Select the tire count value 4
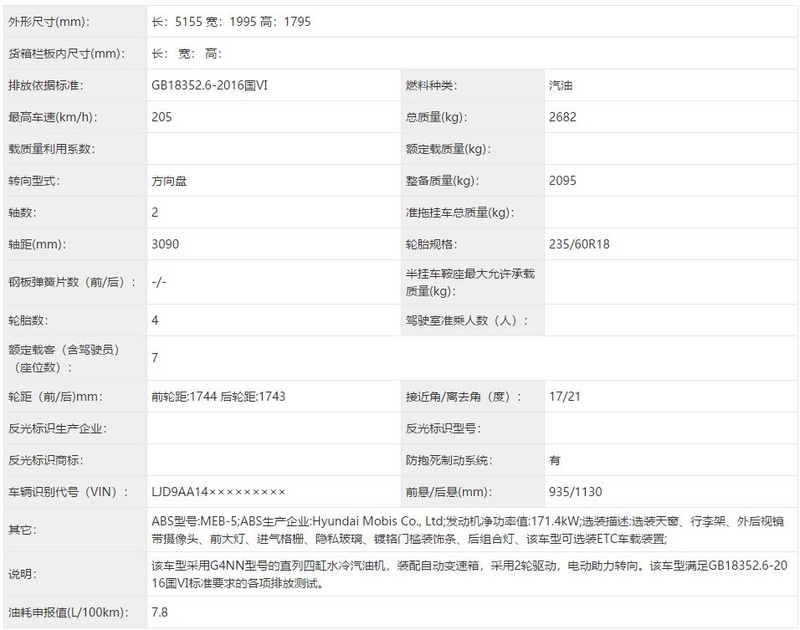The width and height of the screenshot is (800, 630). pos(155,321)
